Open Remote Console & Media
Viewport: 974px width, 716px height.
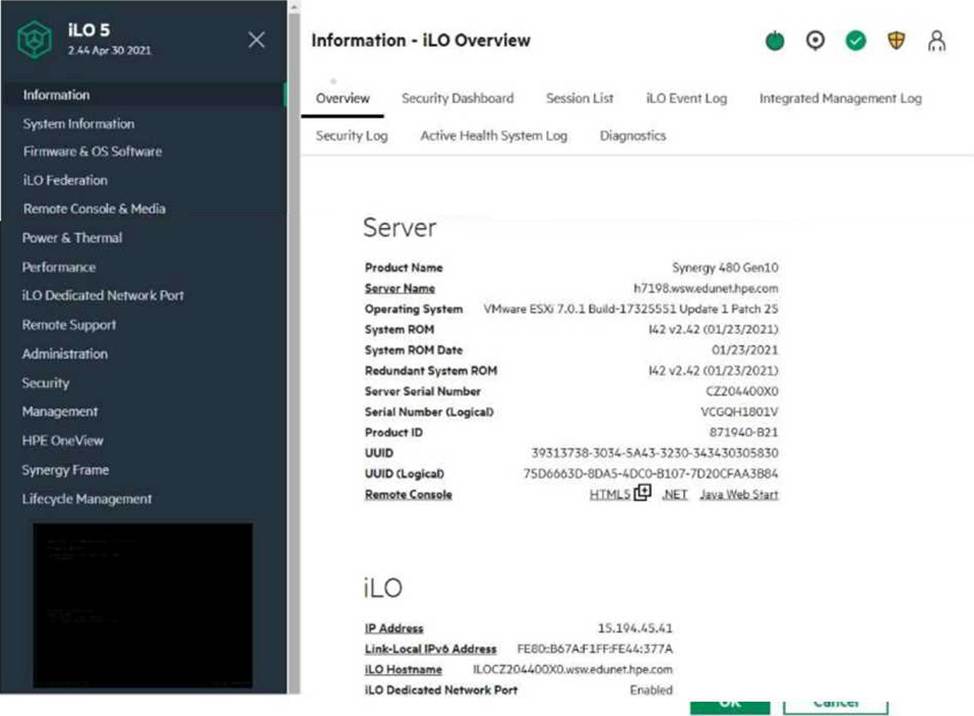point(94,209)
